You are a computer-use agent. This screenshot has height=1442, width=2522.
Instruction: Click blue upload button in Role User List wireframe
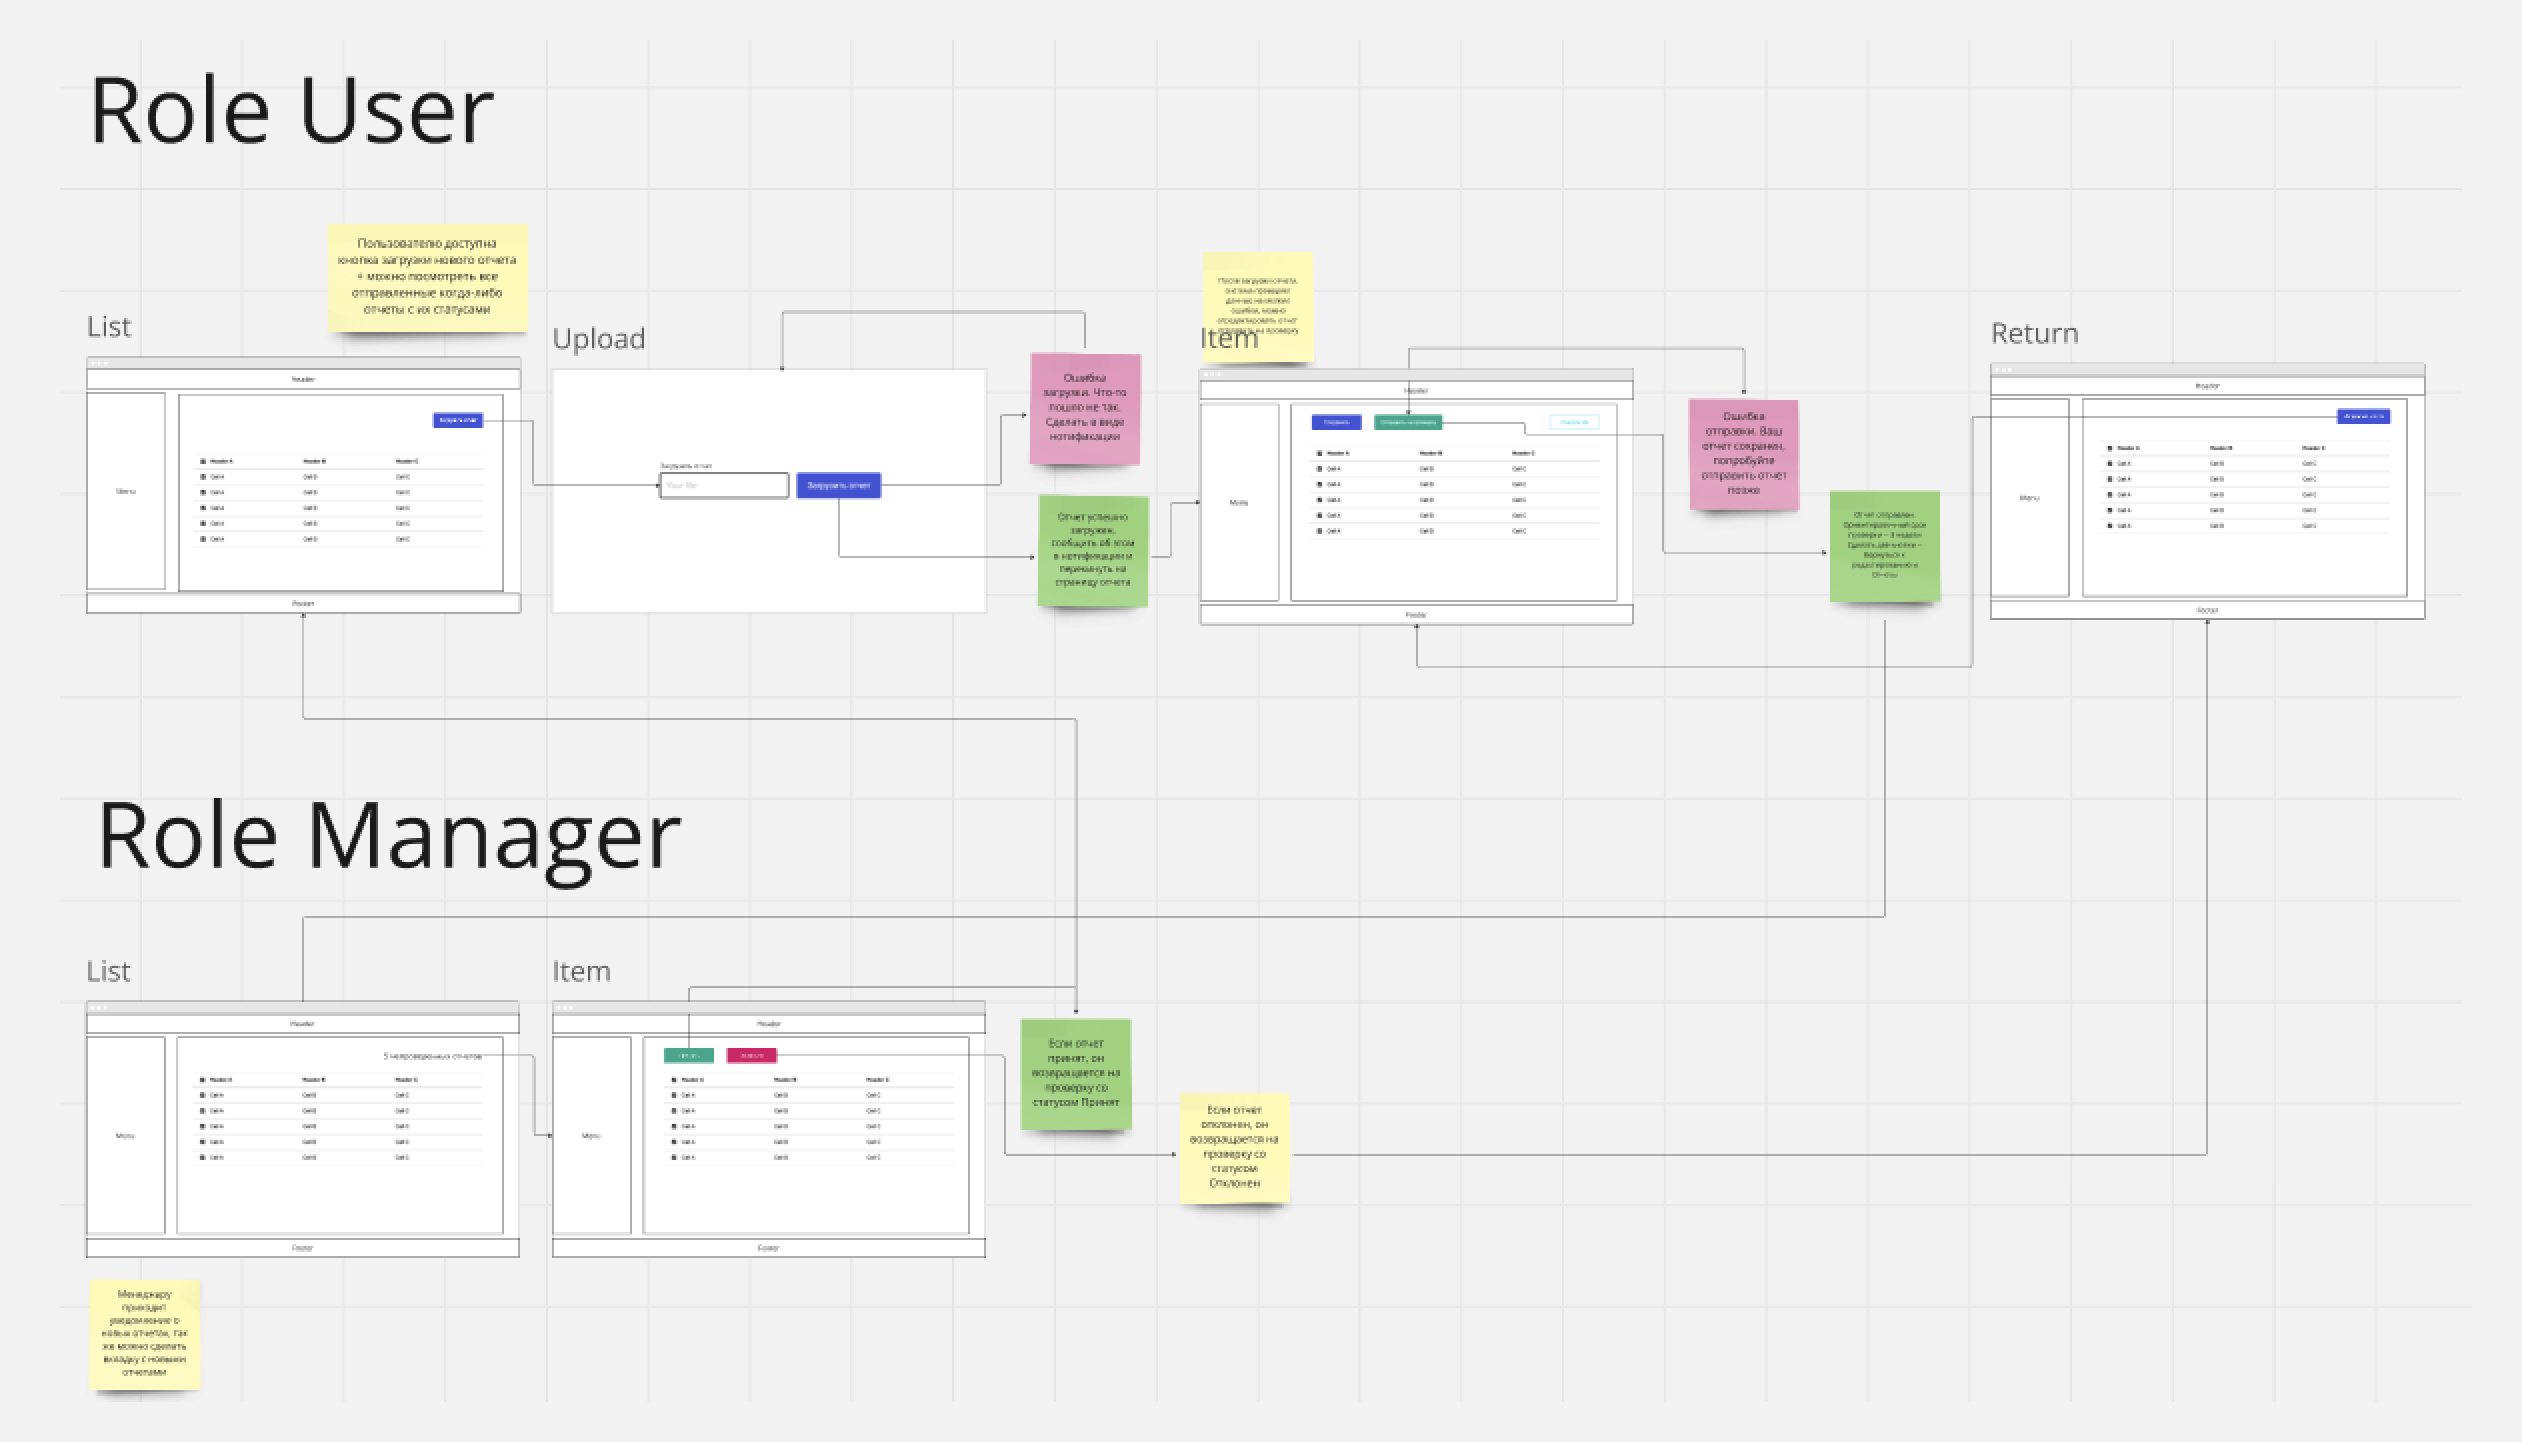coord(458,420)
